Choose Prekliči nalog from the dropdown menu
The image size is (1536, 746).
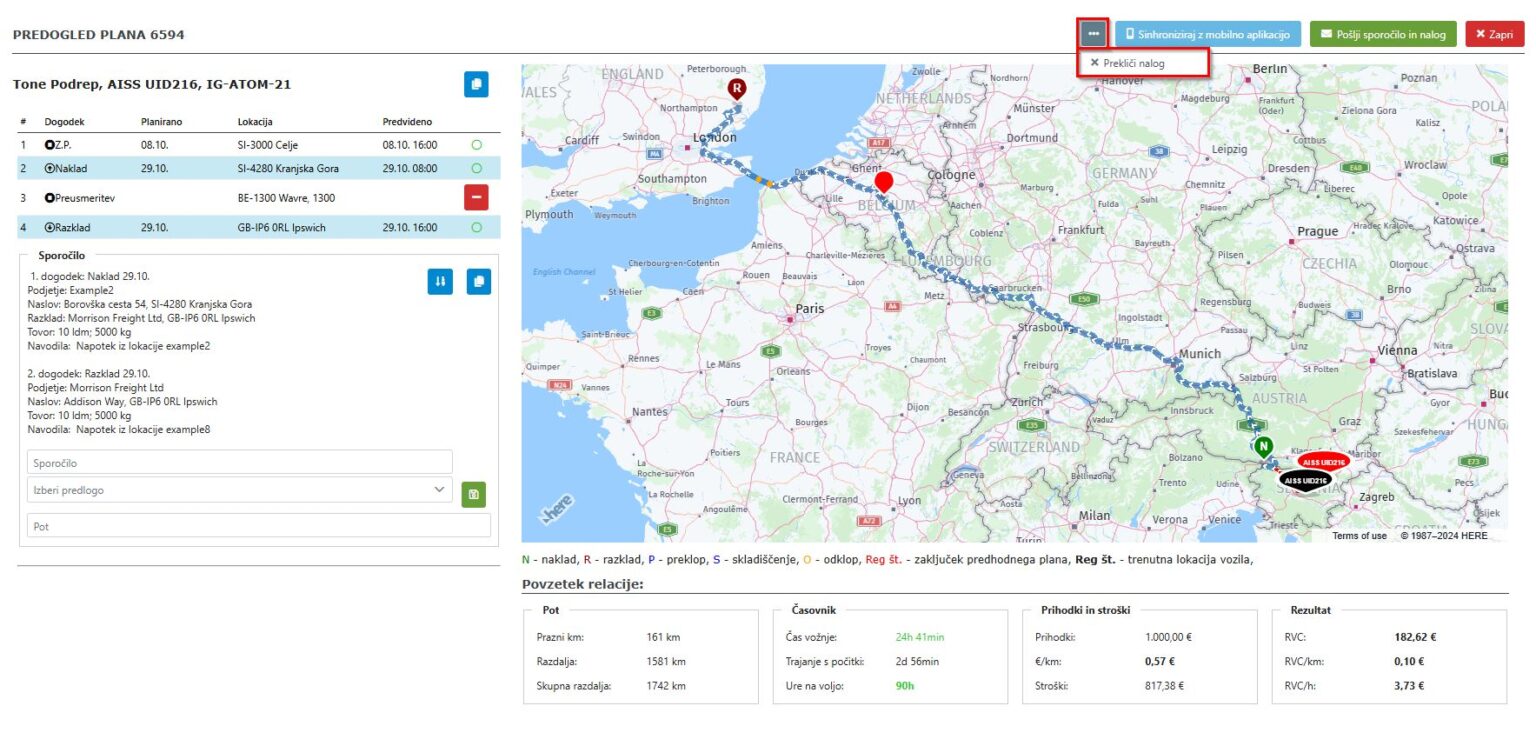point(1133,63)
